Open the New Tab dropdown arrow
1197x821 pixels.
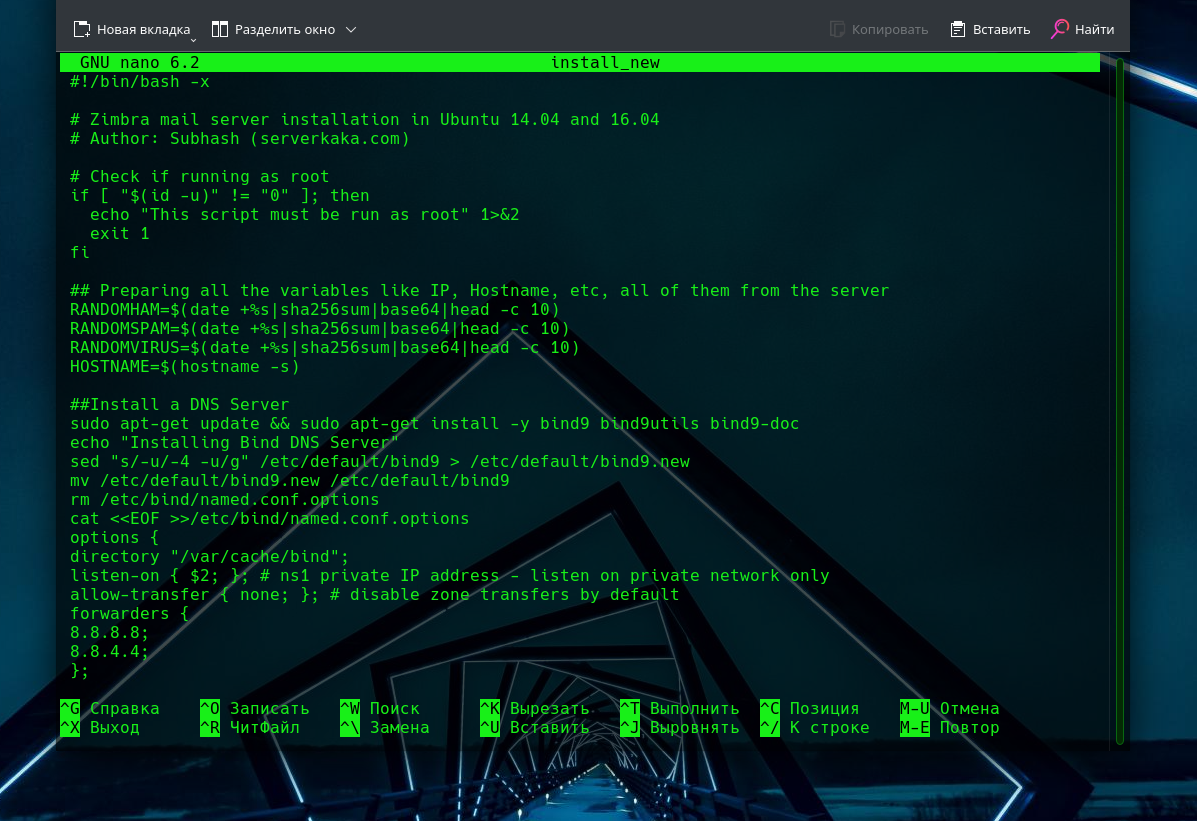(193, 40)
